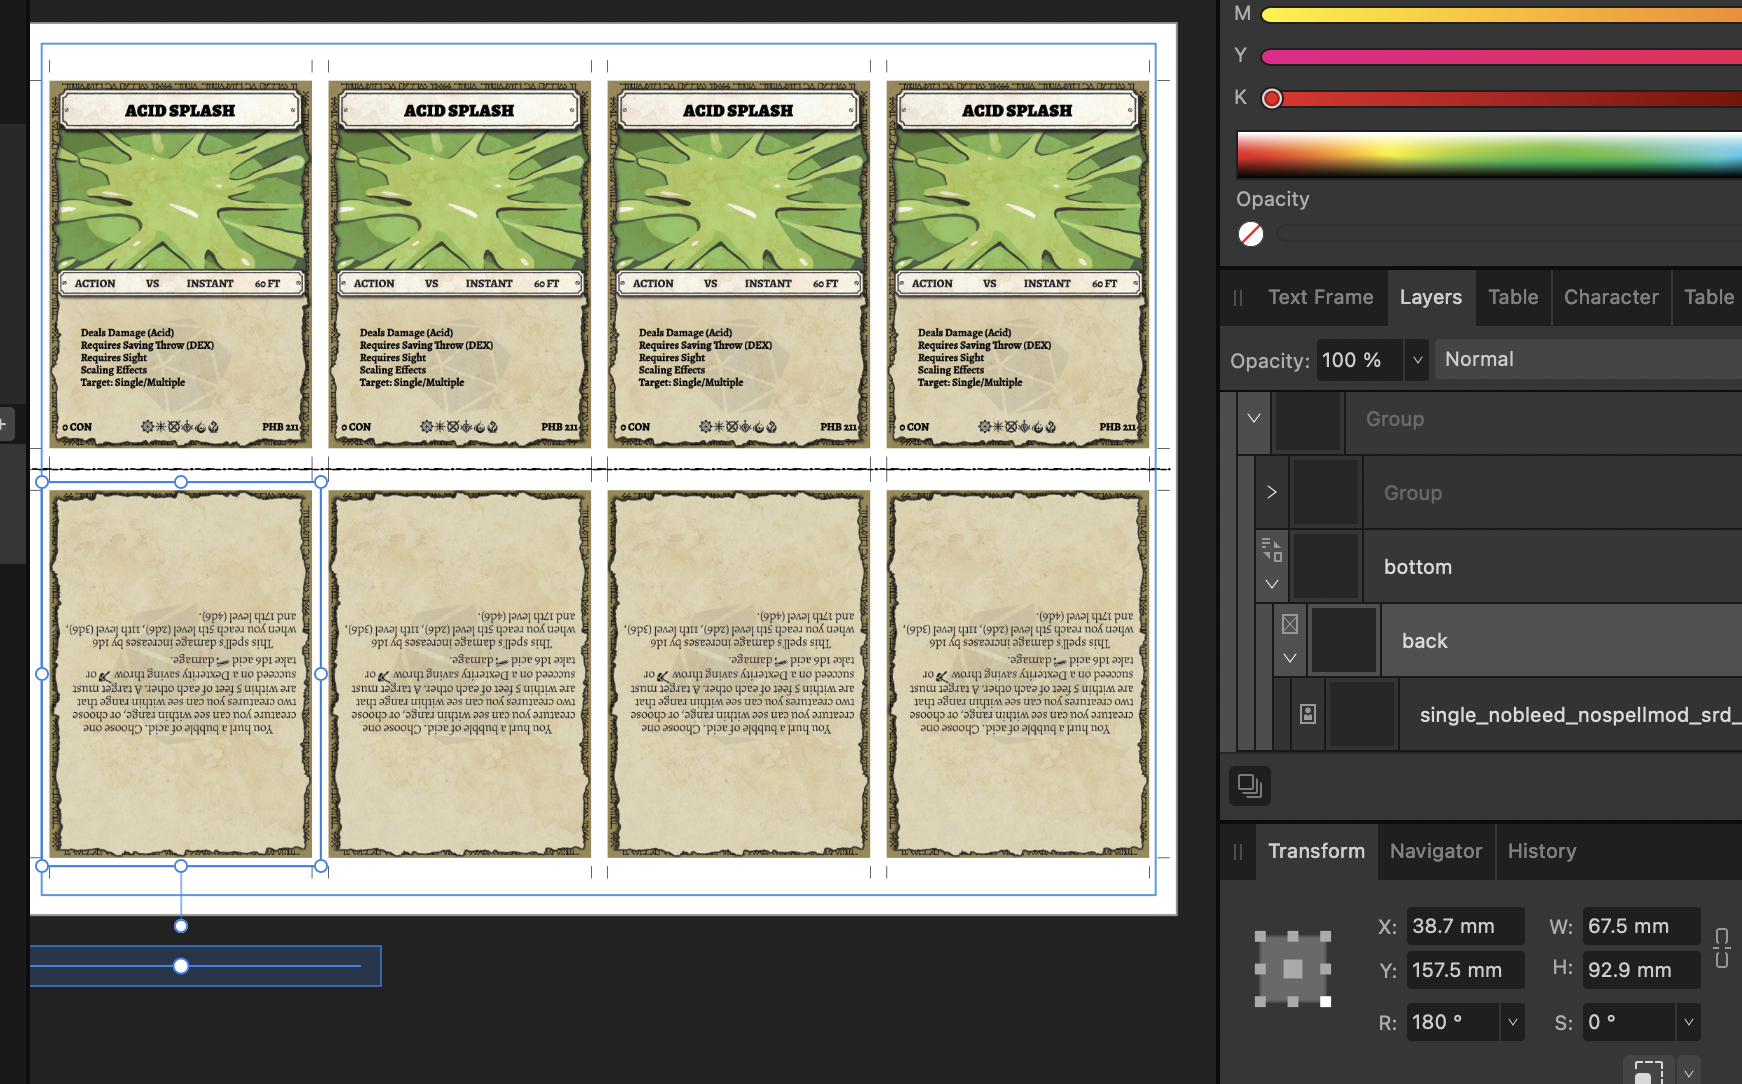Viewport: 1742px width, 1084px height.
Task: Click the Y position field 157.5 mm
Action: tap(1465, 970)
